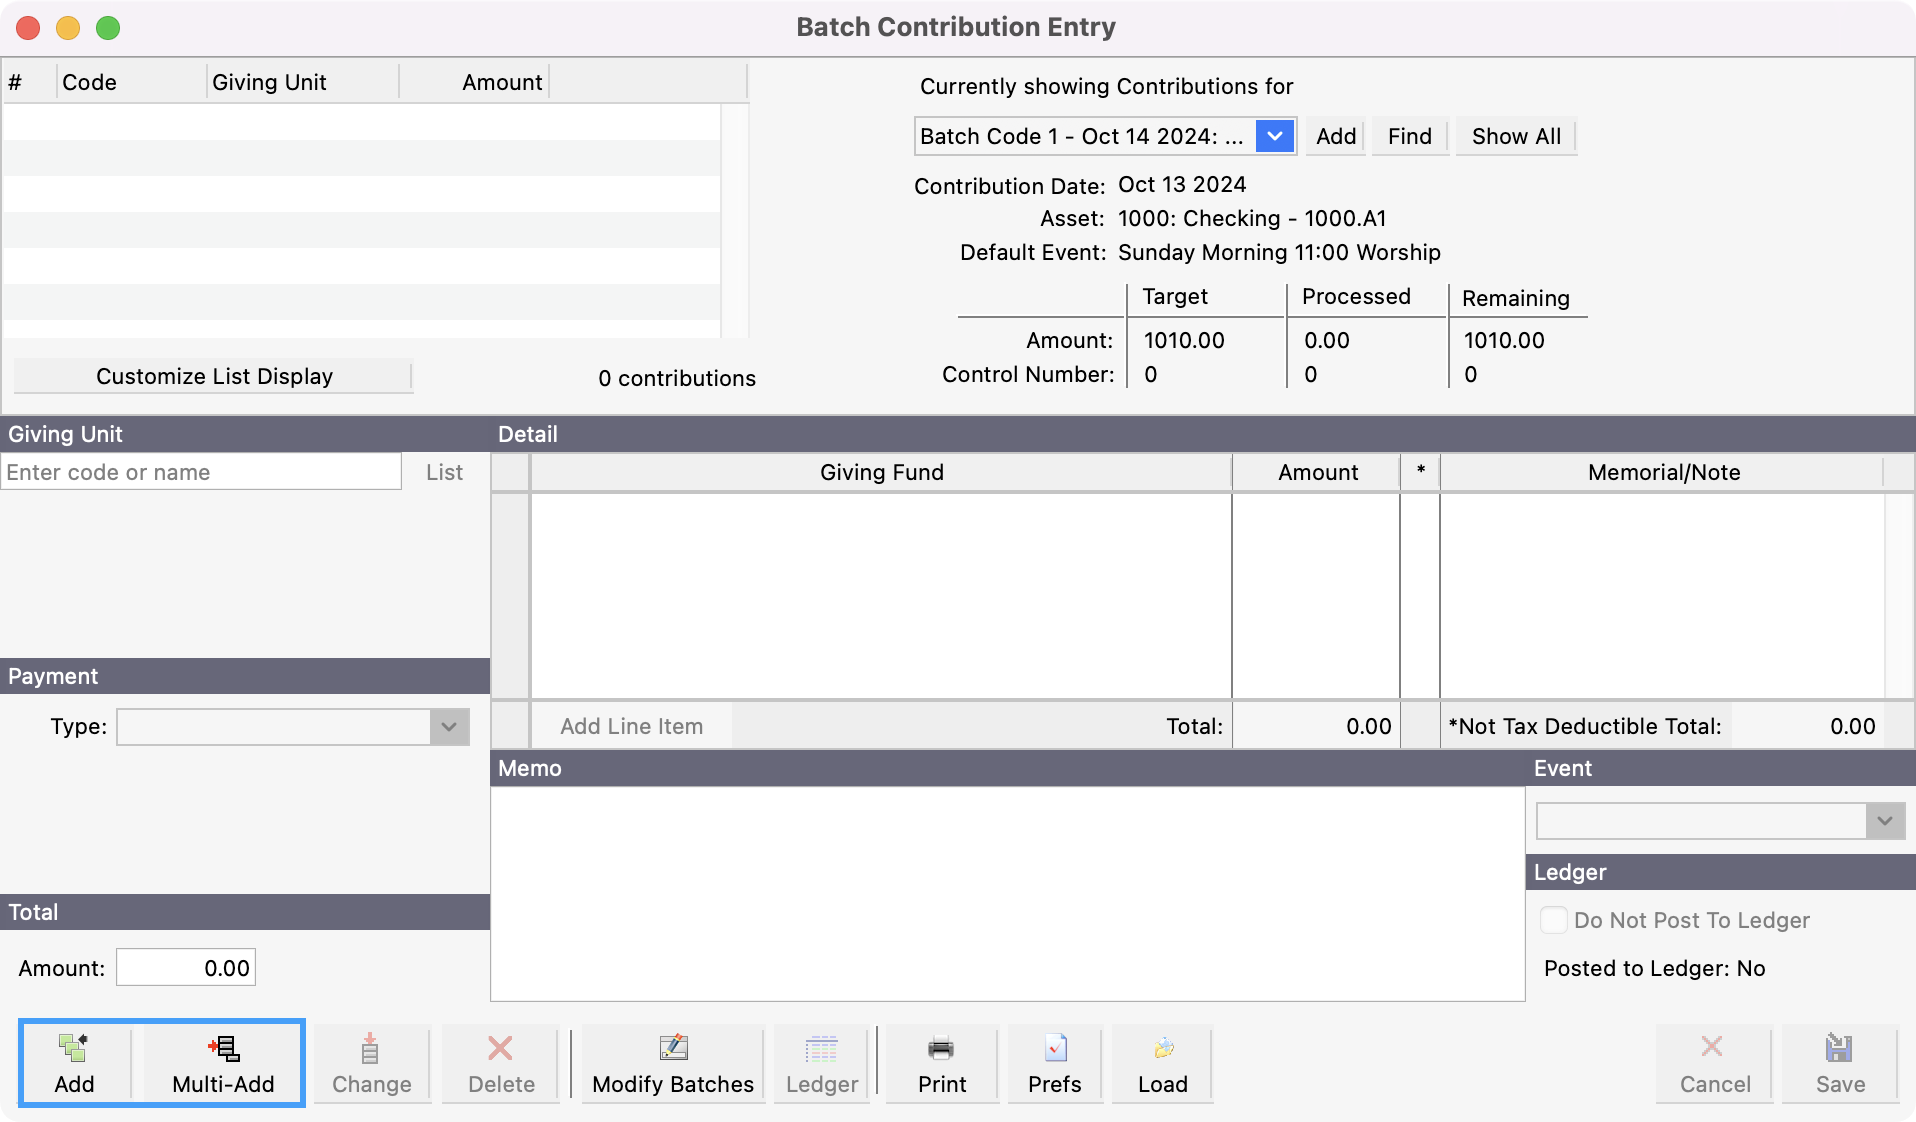Open the Ledger view icon
Viewport: 1916px width, 1122px height.
(x=820, y=1063)
